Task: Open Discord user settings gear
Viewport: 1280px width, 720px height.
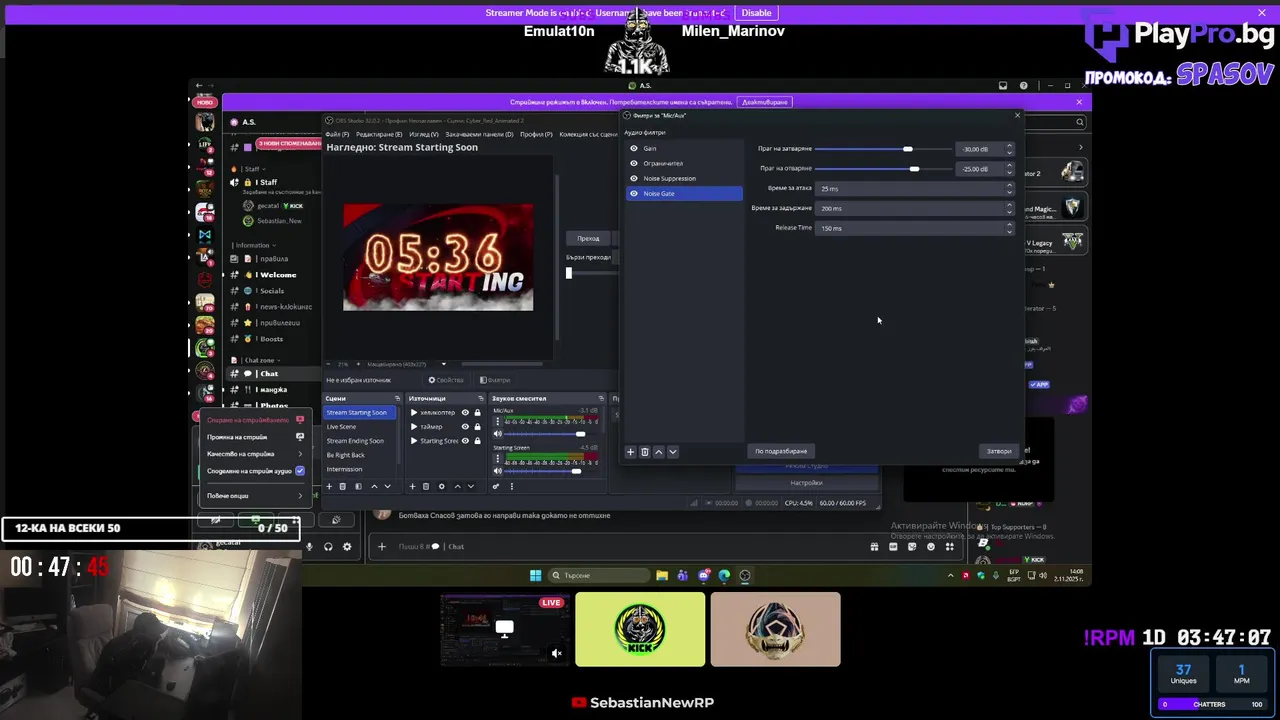Action: pyautogui.click(x=347, y=547)
